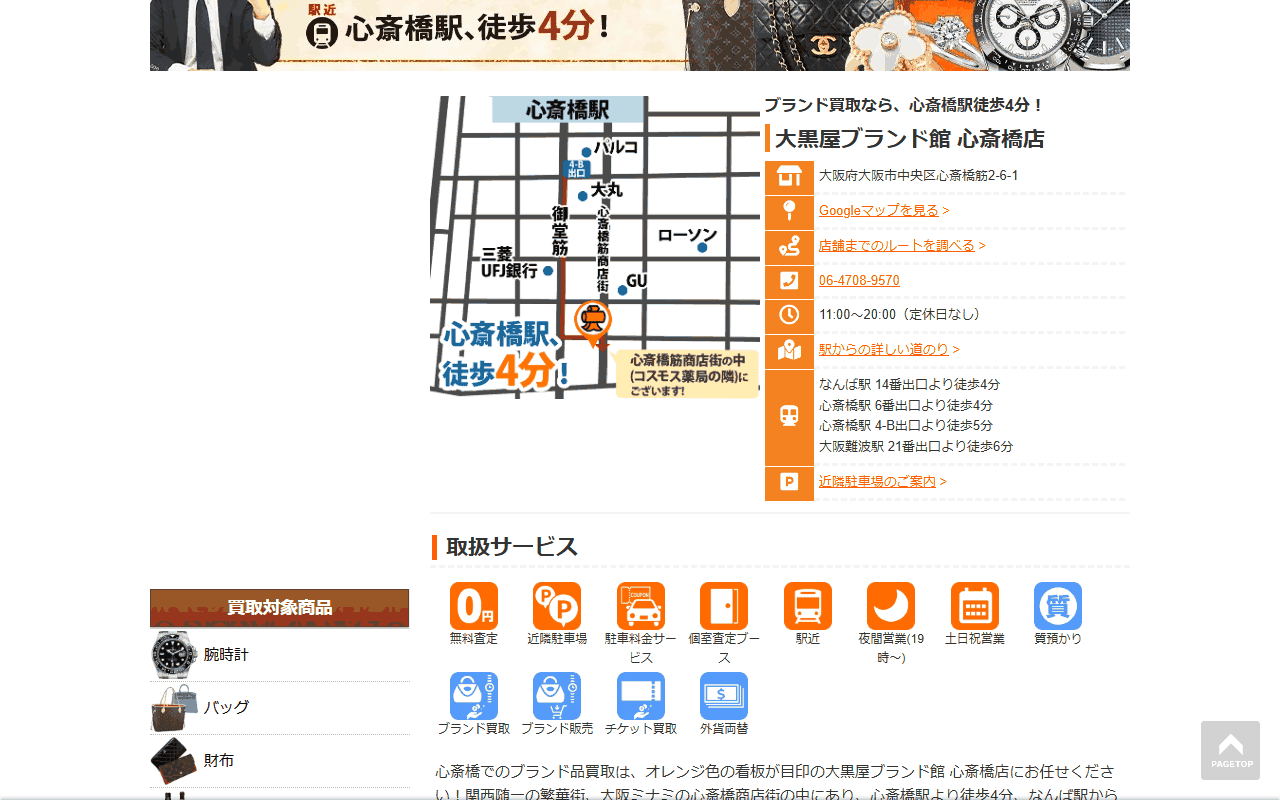Screen dimensions: 1280x800
Task: Click the 外貨両替 currency exchange icon
Action: [x=724, y=696]
